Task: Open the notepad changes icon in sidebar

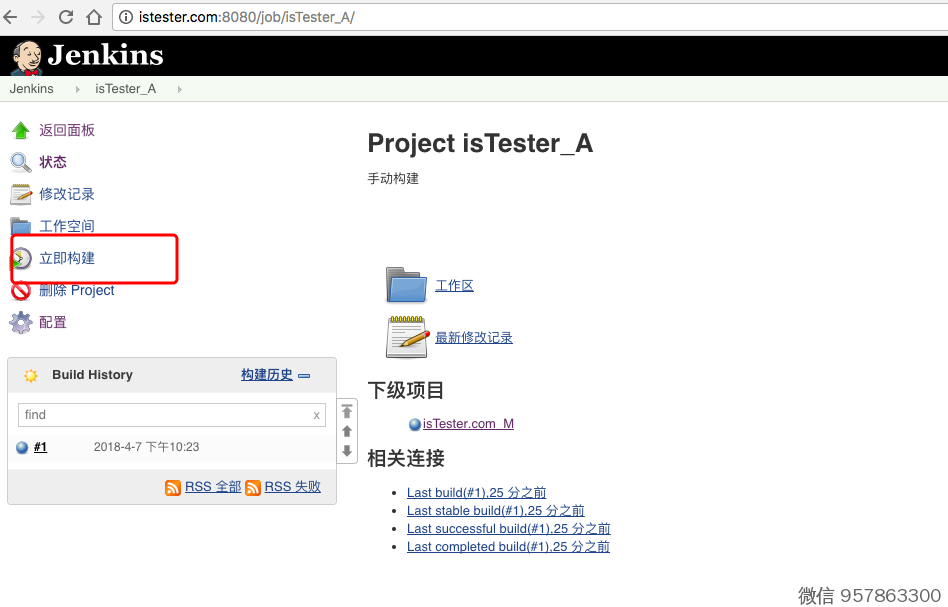Action: [21, 194]
